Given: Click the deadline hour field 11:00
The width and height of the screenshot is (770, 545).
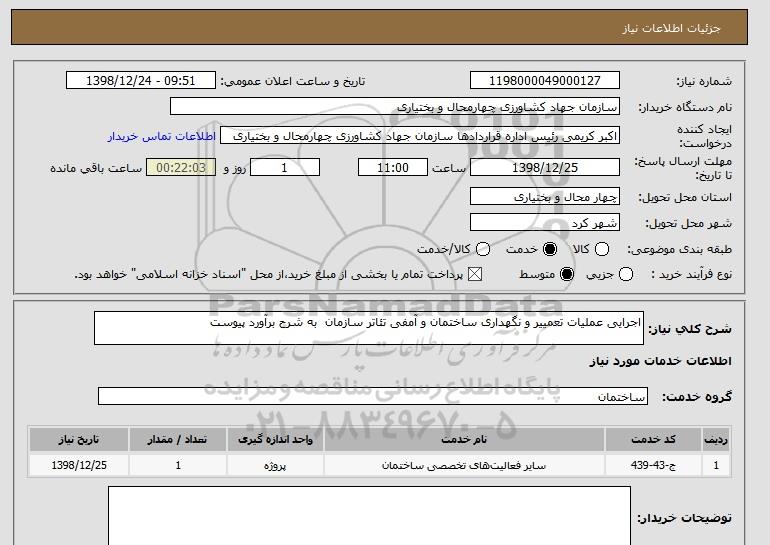Looking at the screenshot, I should pos(393,167).
